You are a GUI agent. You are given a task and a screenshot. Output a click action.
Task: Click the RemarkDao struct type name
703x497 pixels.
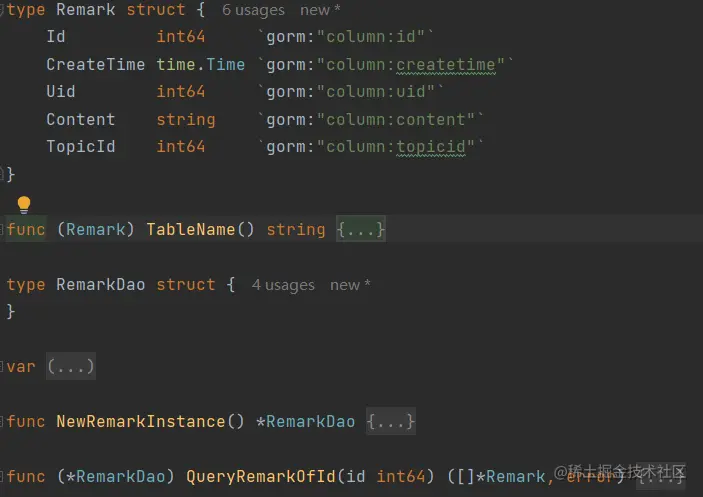click(100, 285)
